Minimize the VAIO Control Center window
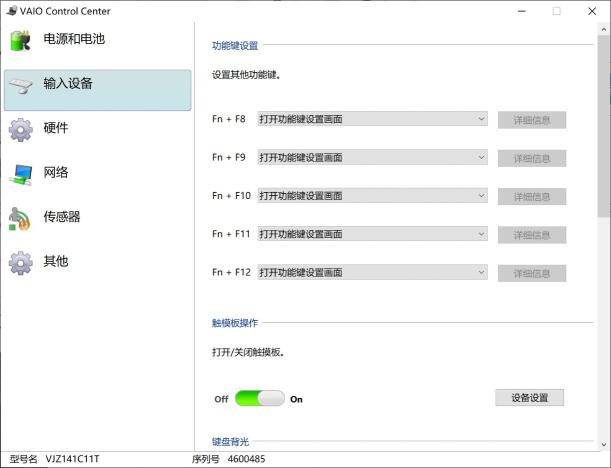 coord(522,11)
